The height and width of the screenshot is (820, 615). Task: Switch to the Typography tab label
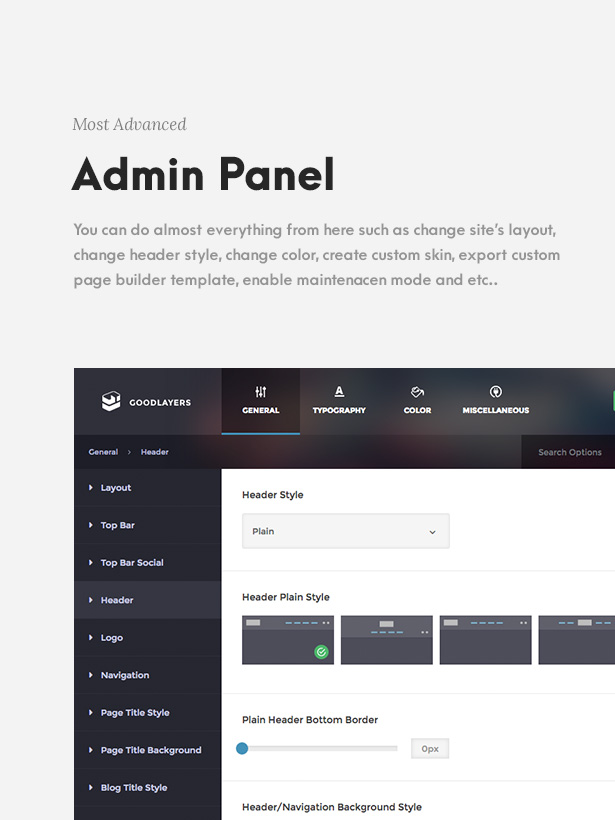(x=339, y=411)
